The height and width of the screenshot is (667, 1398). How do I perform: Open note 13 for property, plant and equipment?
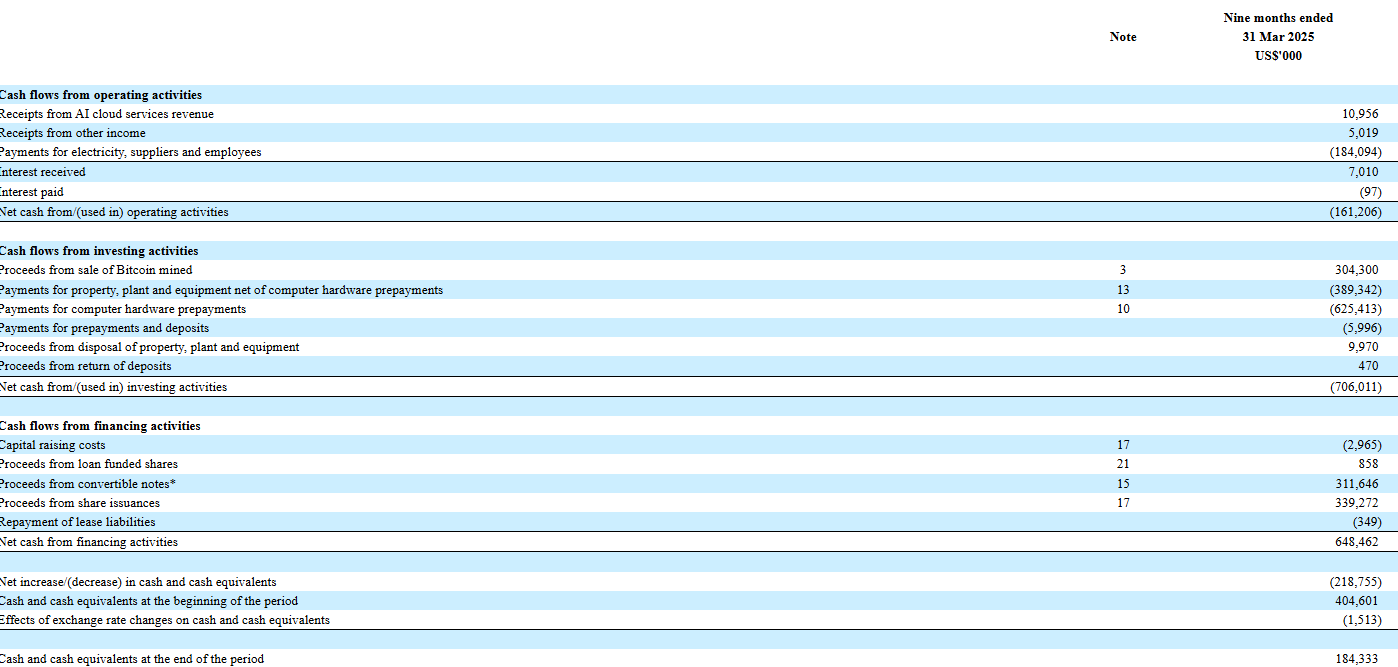1123,290
